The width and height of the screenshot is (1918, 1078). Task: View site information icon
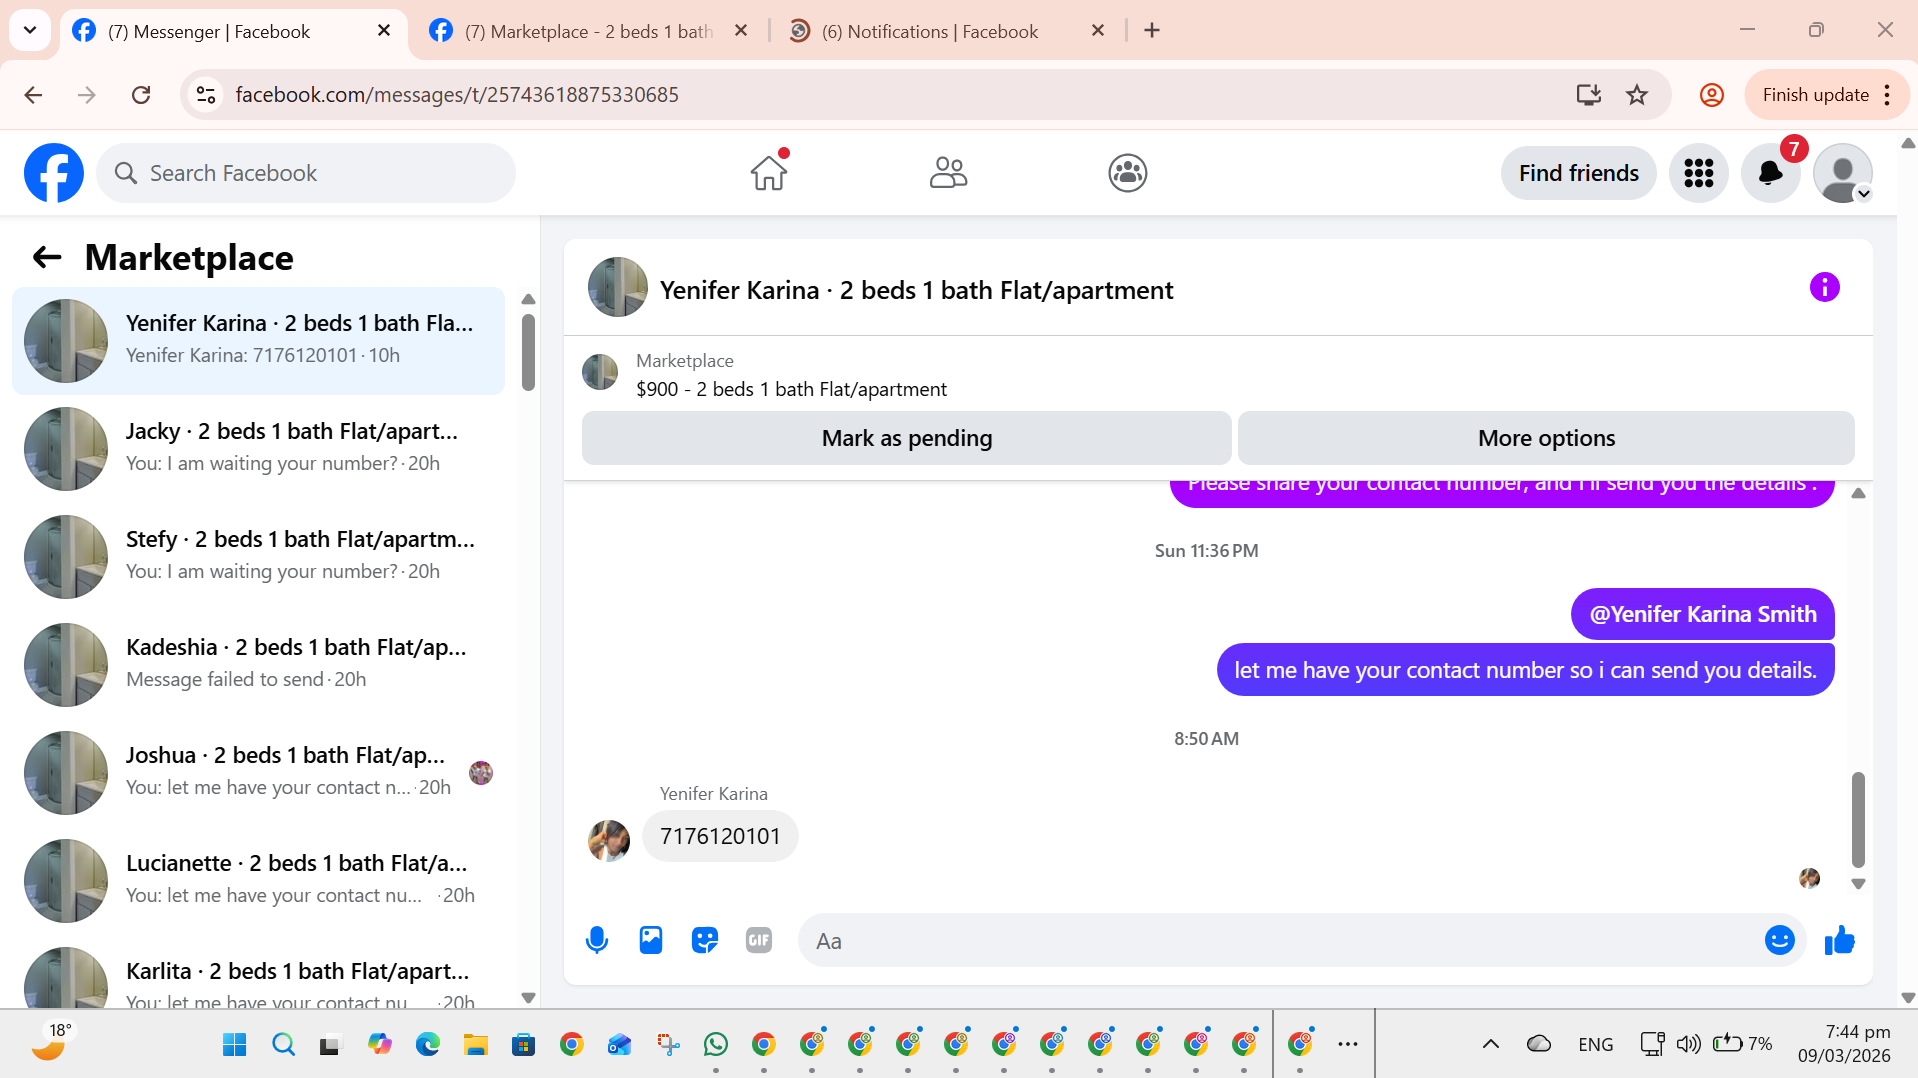click(x=206, y=95)
